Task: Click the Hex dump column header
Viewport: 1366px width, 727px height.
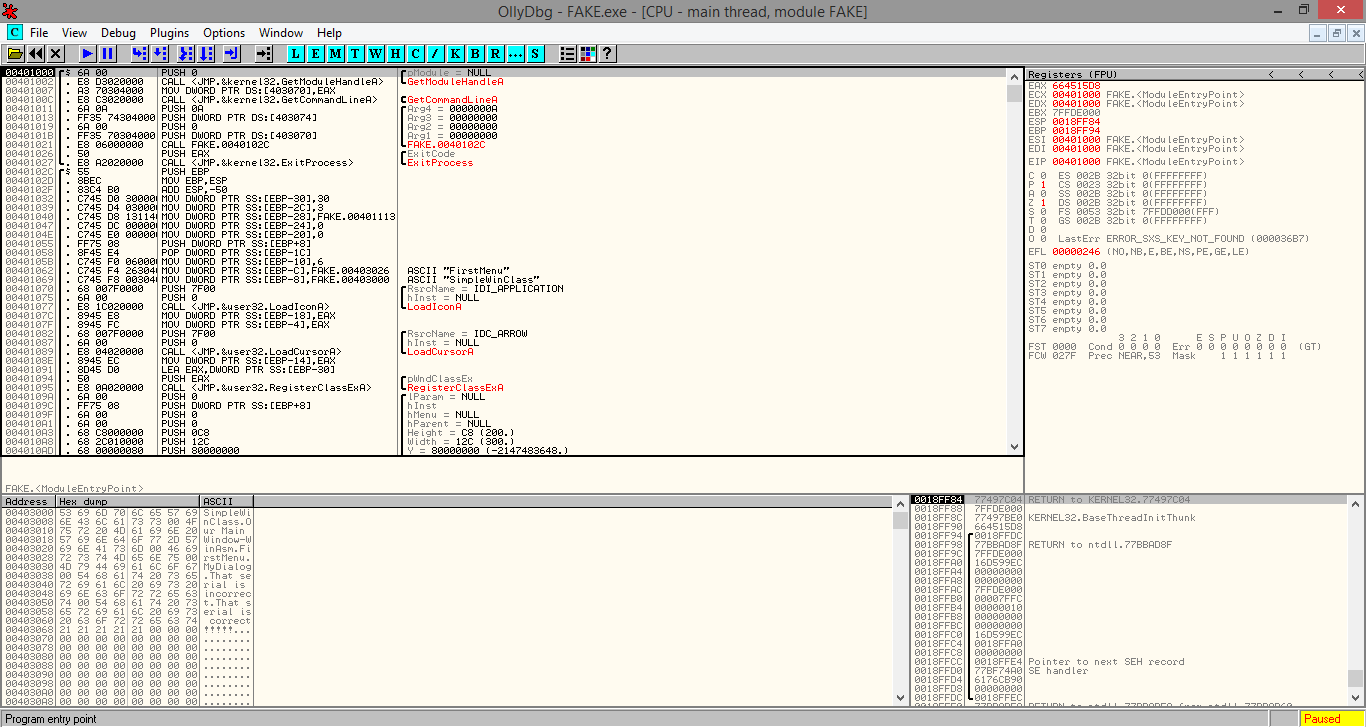Action: tap(128, 501)
